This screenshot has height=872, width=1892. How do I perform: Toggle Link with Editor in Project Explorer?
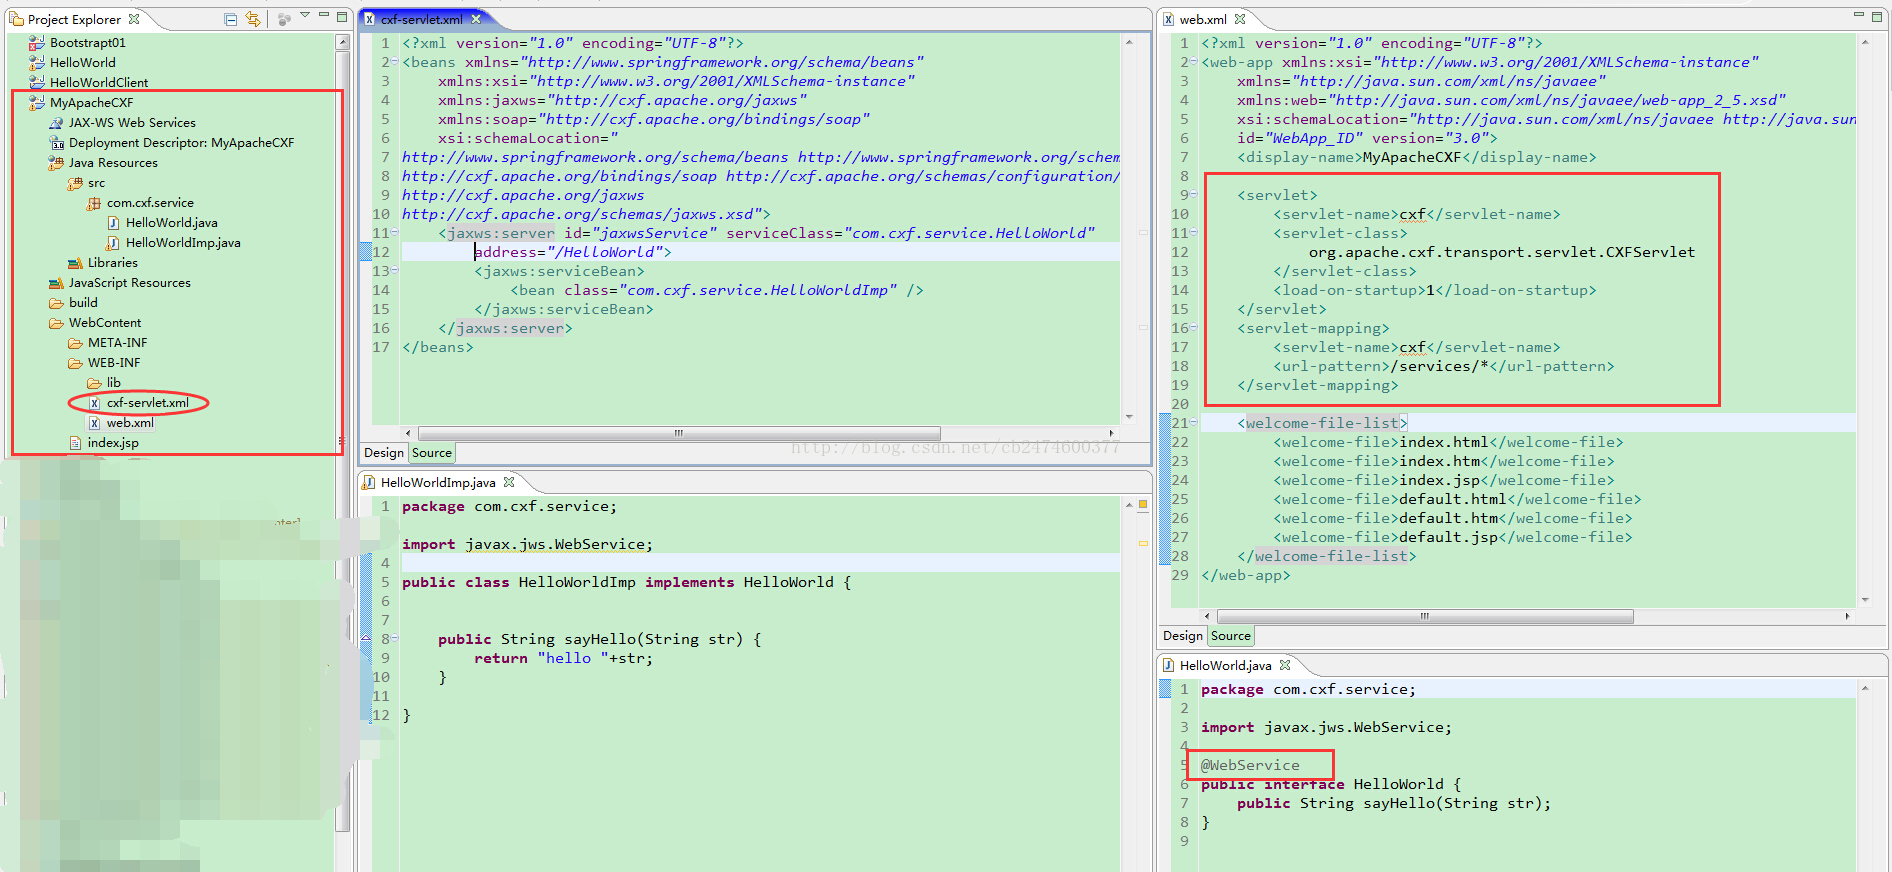(x=253, y=19)
